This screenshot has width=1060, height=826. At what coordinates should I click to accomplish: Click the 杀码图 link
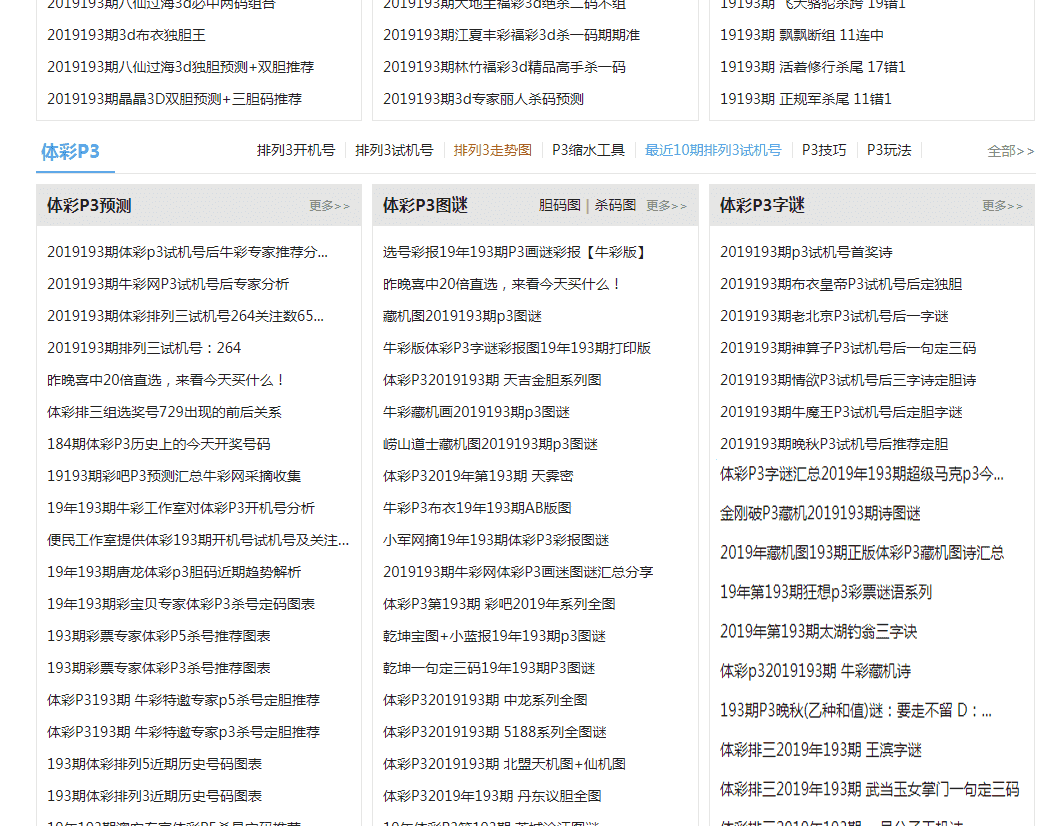pos(615,205)
